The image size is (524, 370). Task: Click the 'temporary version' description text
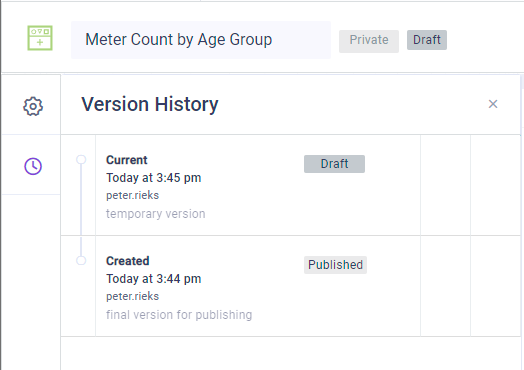[x=155, y=214]
